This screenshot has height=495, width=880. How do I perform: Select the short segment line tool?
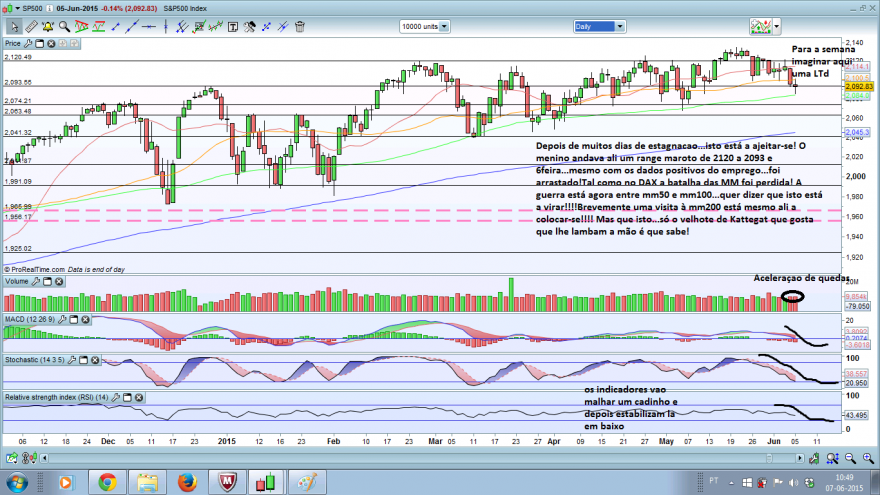coord(116,26)
